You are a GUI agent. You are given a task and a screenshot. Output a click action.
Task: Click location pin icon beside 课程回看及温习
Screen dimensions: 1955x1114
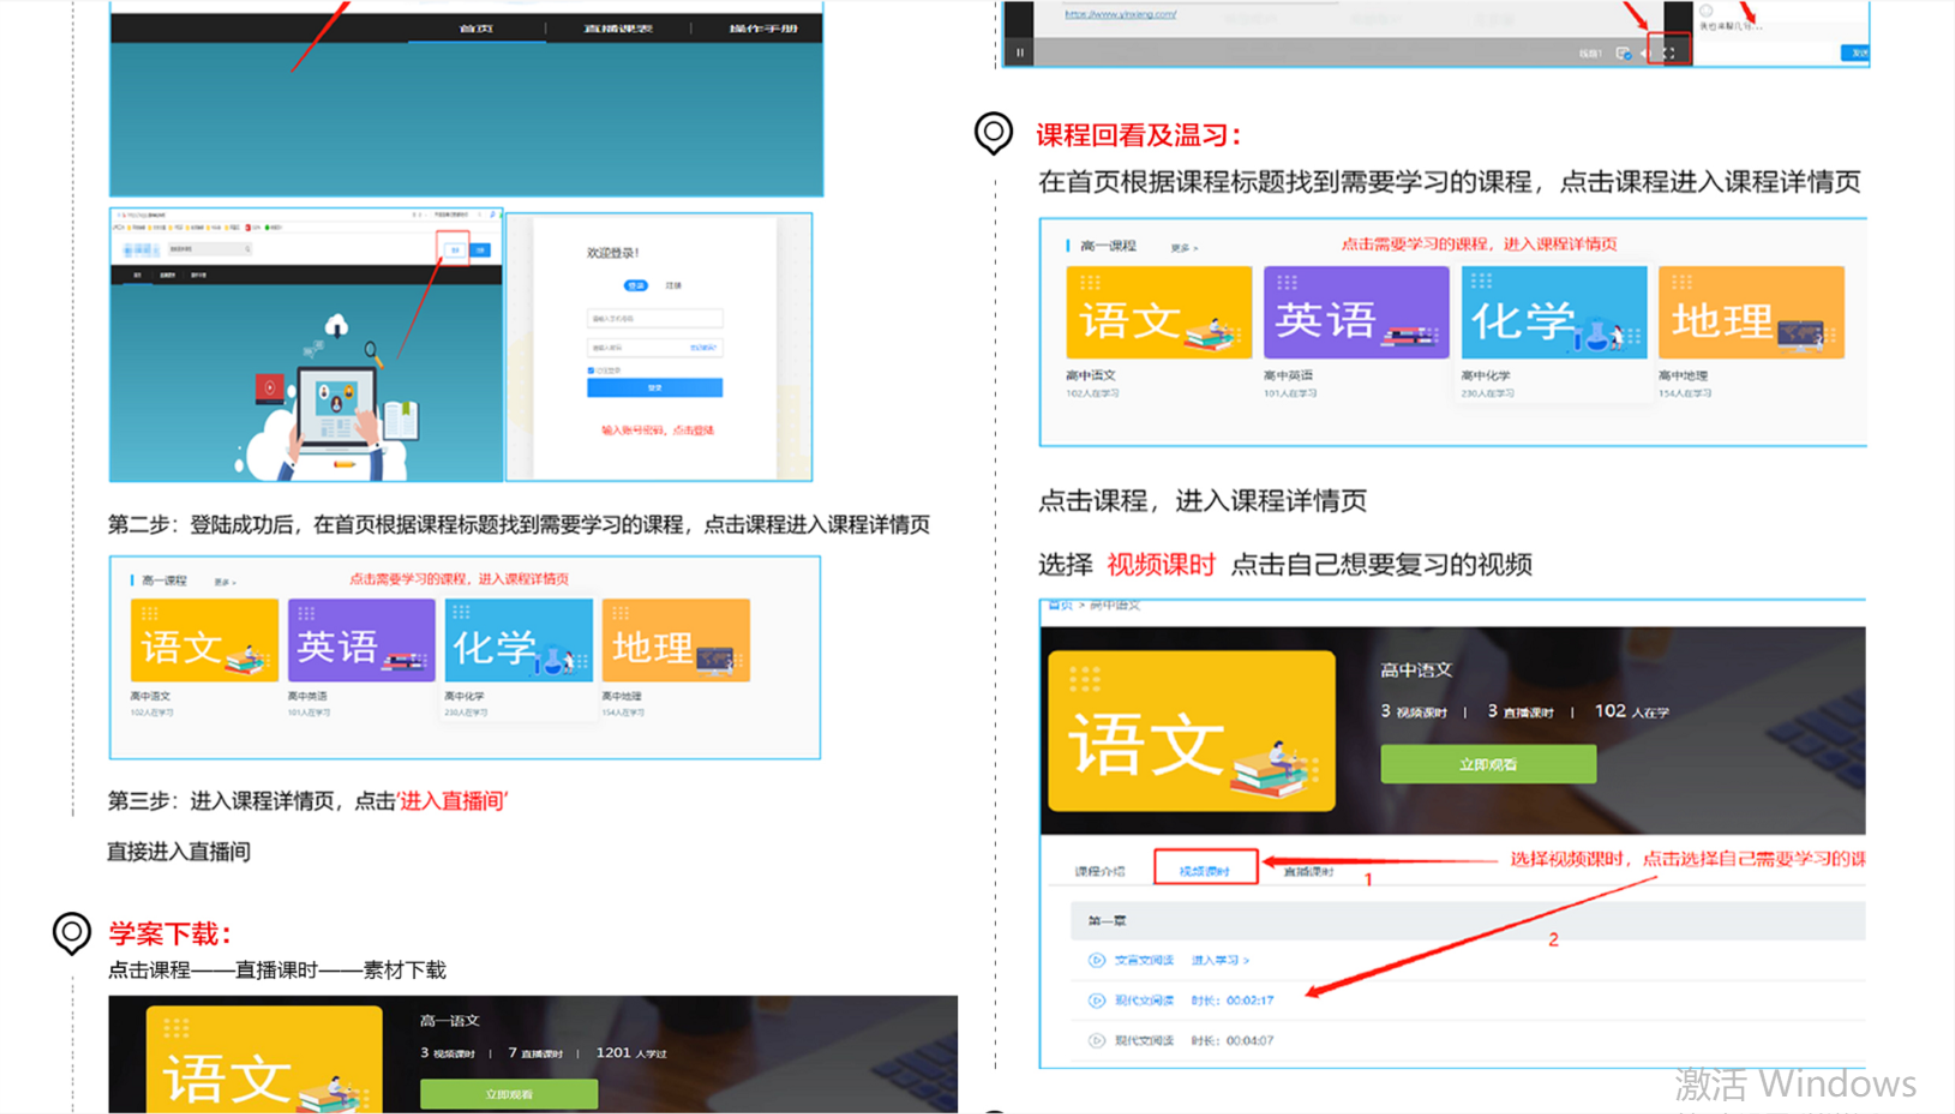click(993, 132)
